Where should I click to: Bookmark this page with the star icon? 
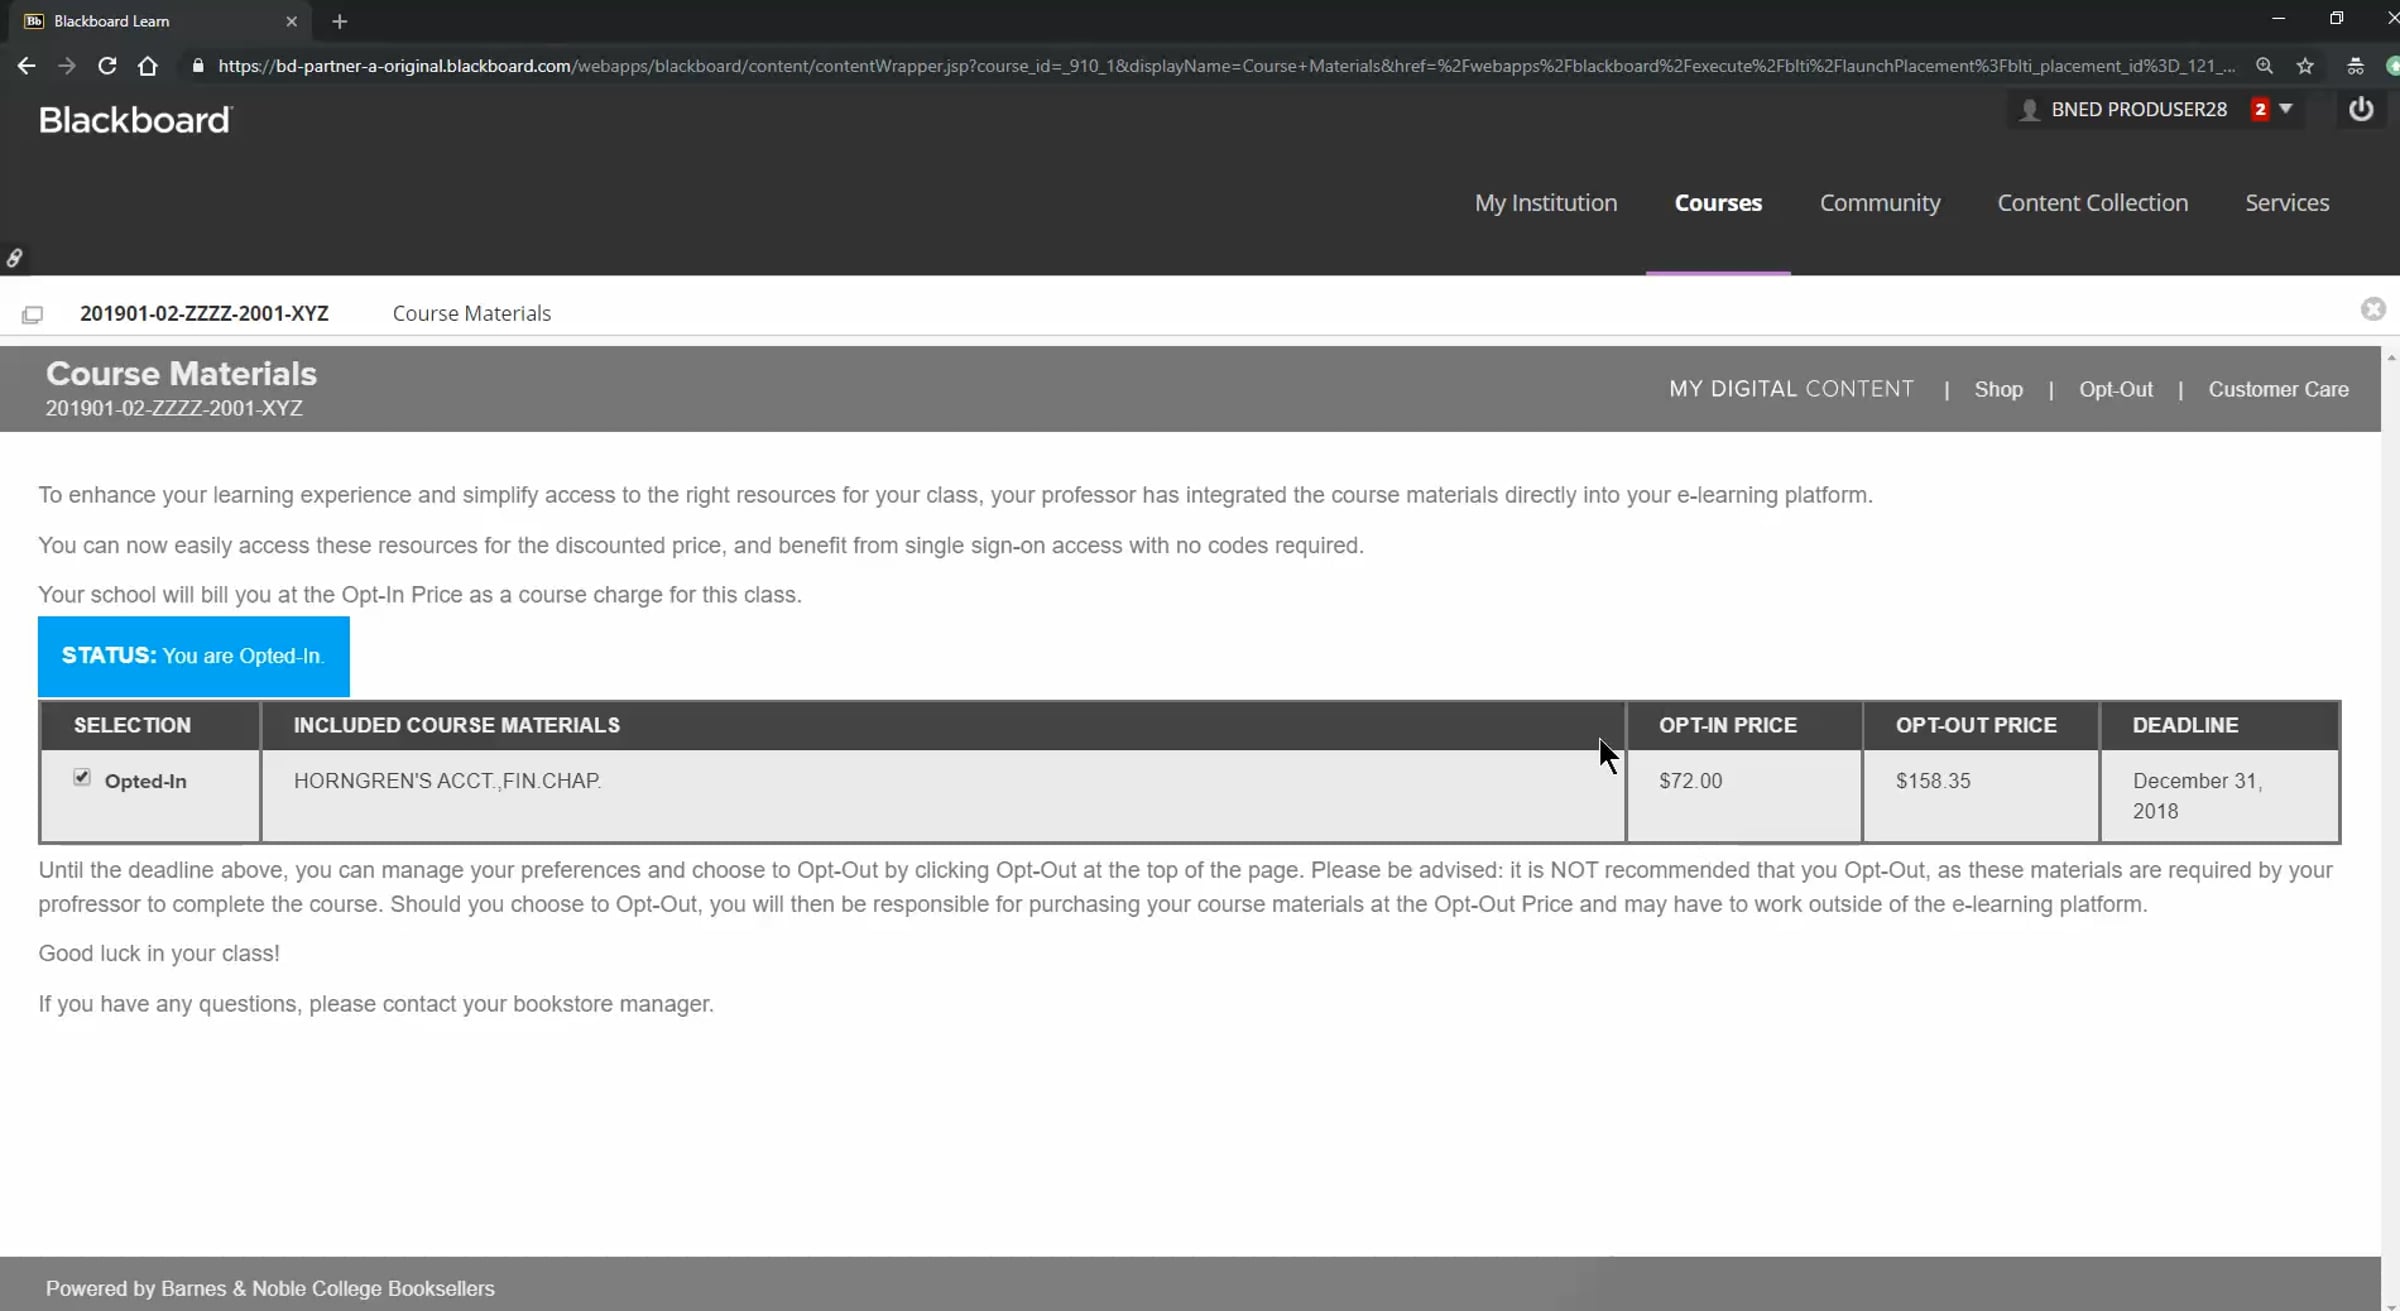click(x=2305, y=66)
